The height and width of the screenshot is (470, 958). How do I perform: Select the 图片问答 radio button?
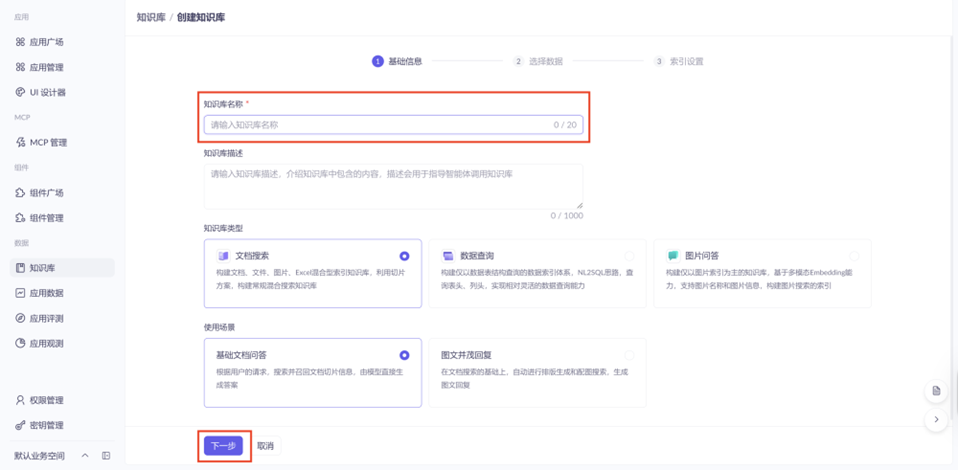click(x=854, y=255)
